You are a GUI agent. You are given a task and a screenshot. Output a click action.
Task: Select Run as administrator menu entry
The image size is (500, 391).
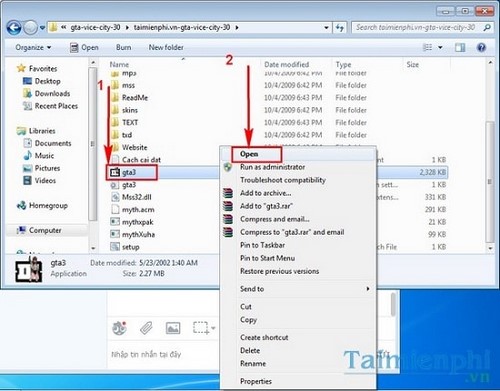[x=272, y=167]
